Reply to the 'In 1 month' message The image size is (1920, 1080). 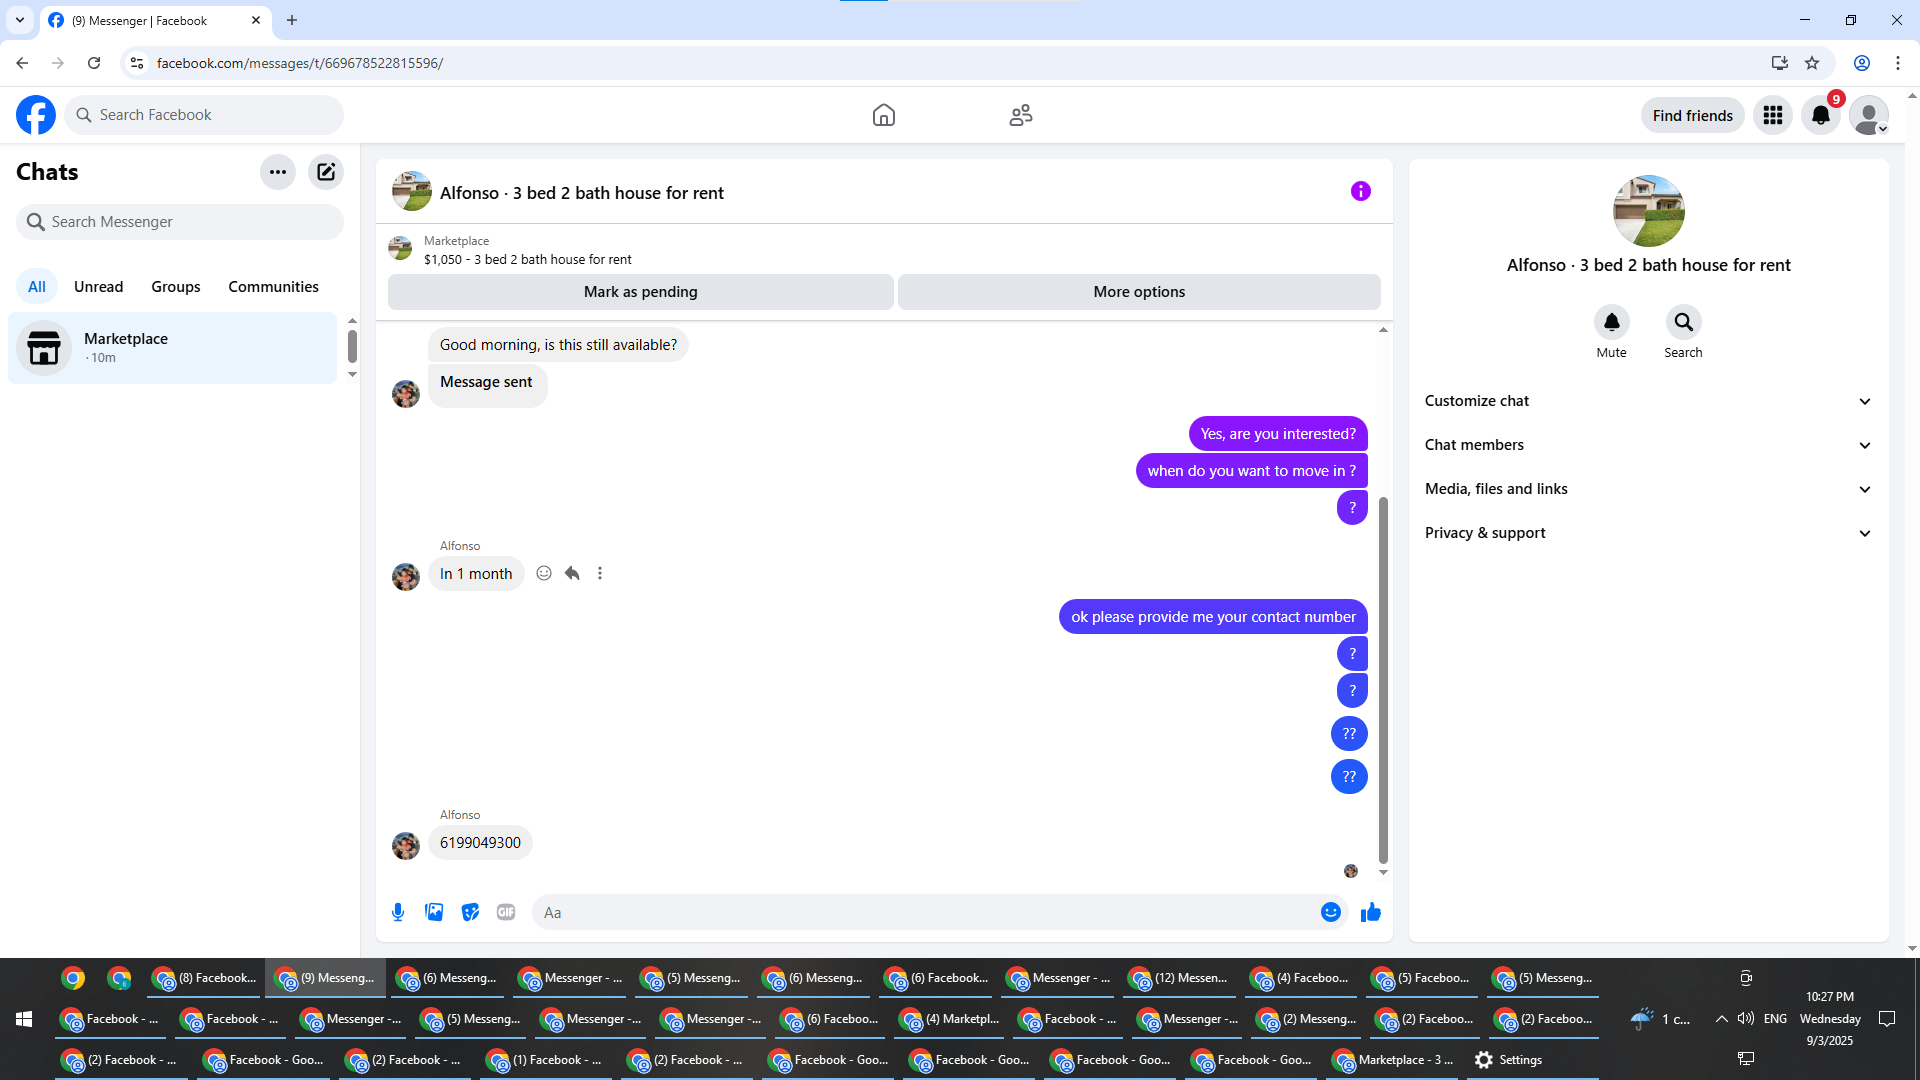(x=572, y=573)
